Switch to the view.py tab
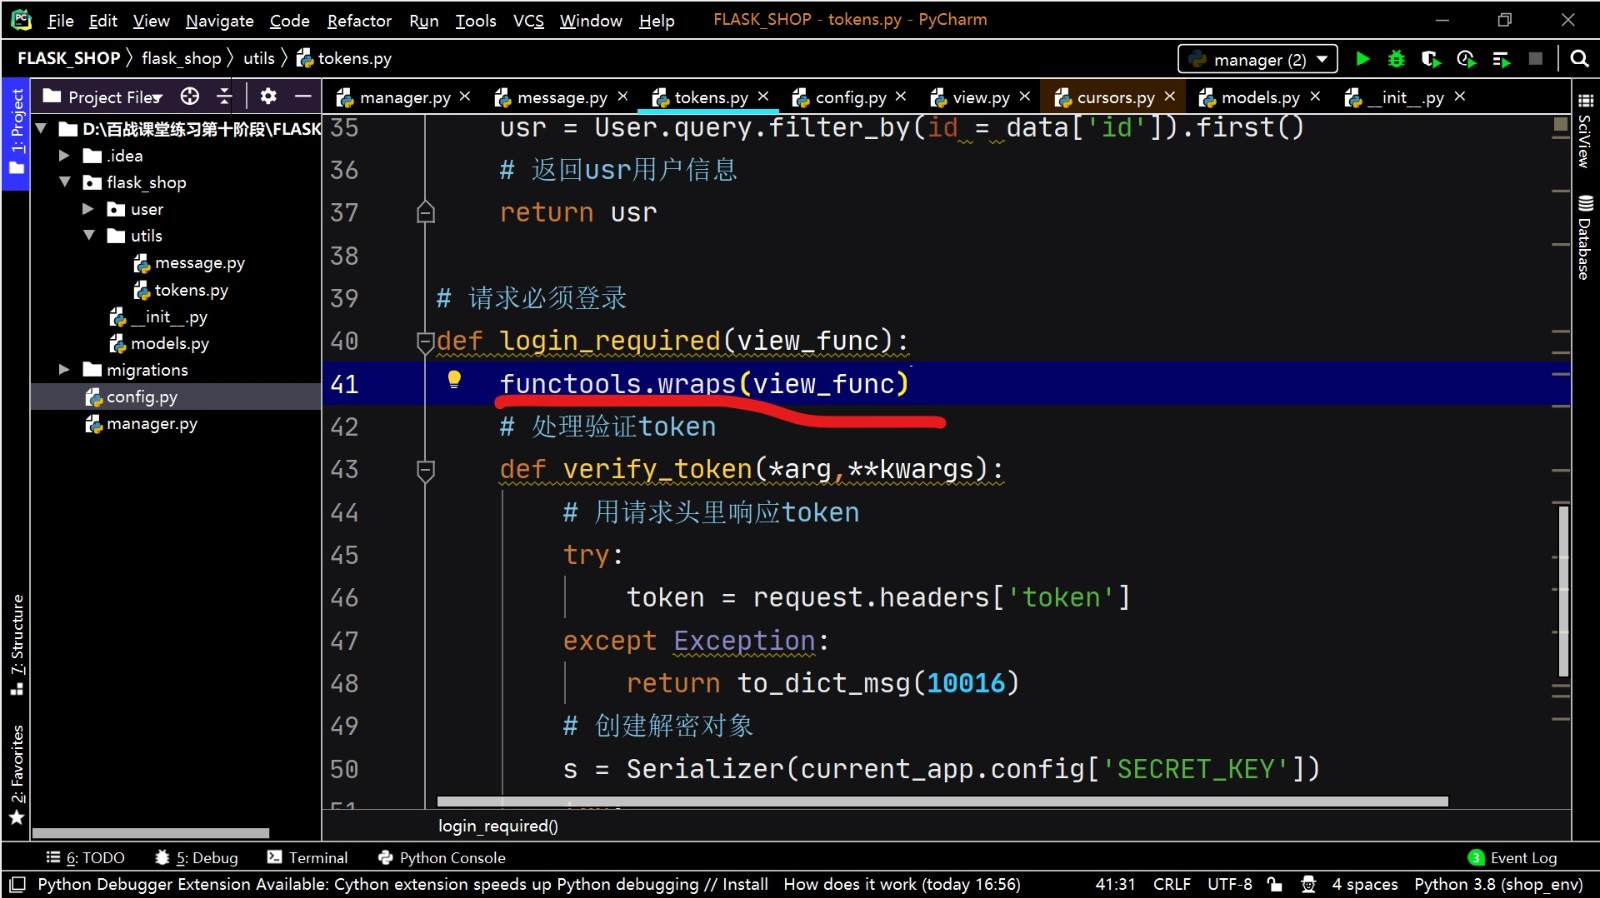The width and height of the screenshot is (1600, 898). pos(980,97)
